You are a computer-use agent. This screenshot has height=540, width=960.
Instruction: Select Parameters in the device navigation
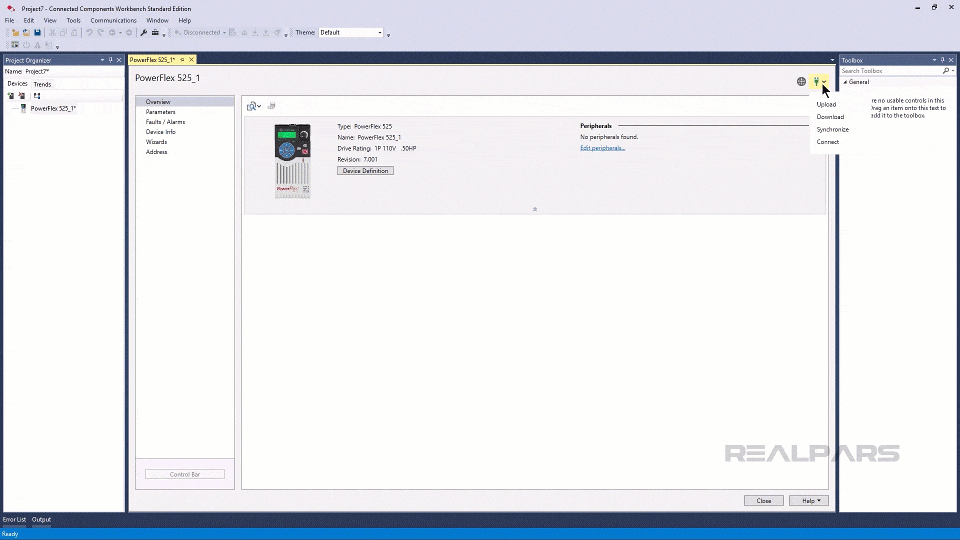pyautogui.click(x=160, y=112)
